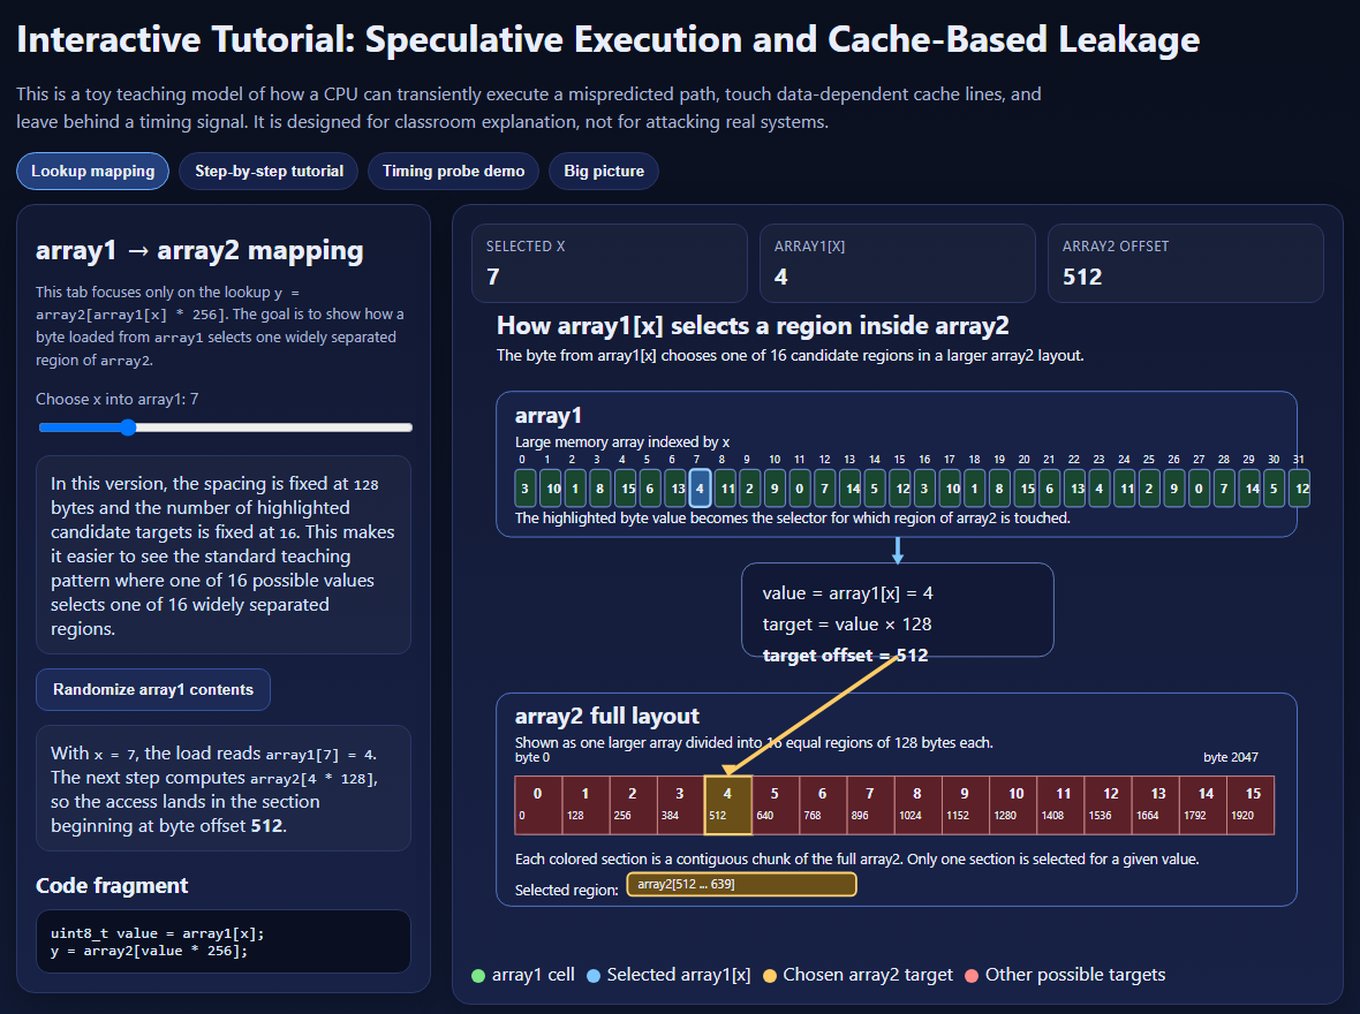The width and height of the screenshot is (1360, 1014).
Task: Click 'target = value × 128' line
Action: (x=847, y=624)
